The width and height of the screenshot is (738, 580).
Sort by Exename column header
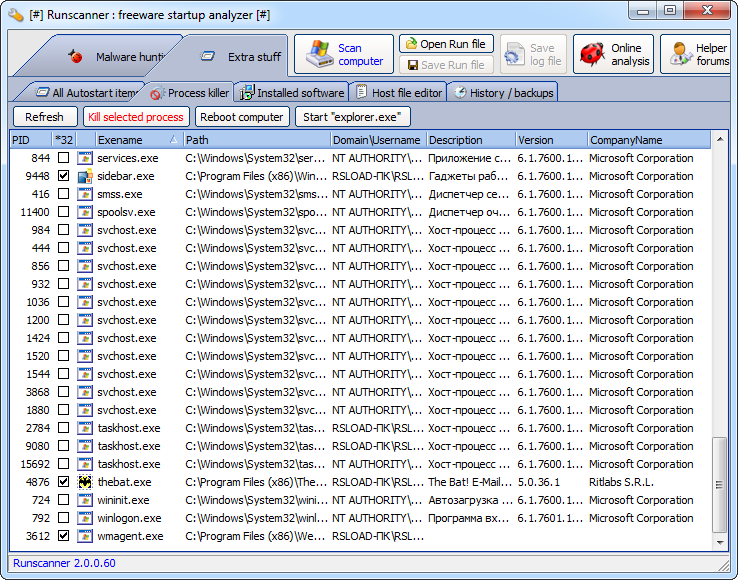pyautogui.click(x=139, y=140)
